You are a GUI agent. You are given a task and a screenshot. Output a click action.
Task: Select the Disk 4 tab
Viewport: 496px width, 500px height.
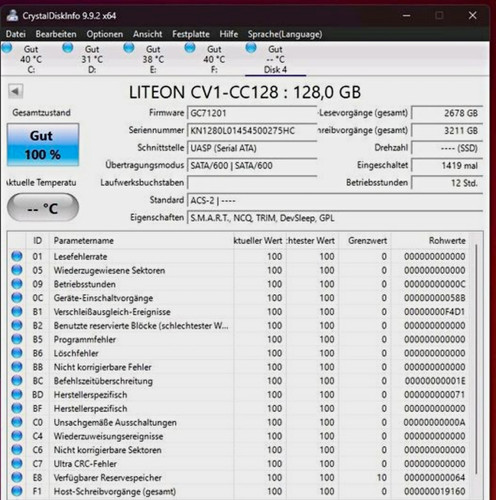point(275,59)
